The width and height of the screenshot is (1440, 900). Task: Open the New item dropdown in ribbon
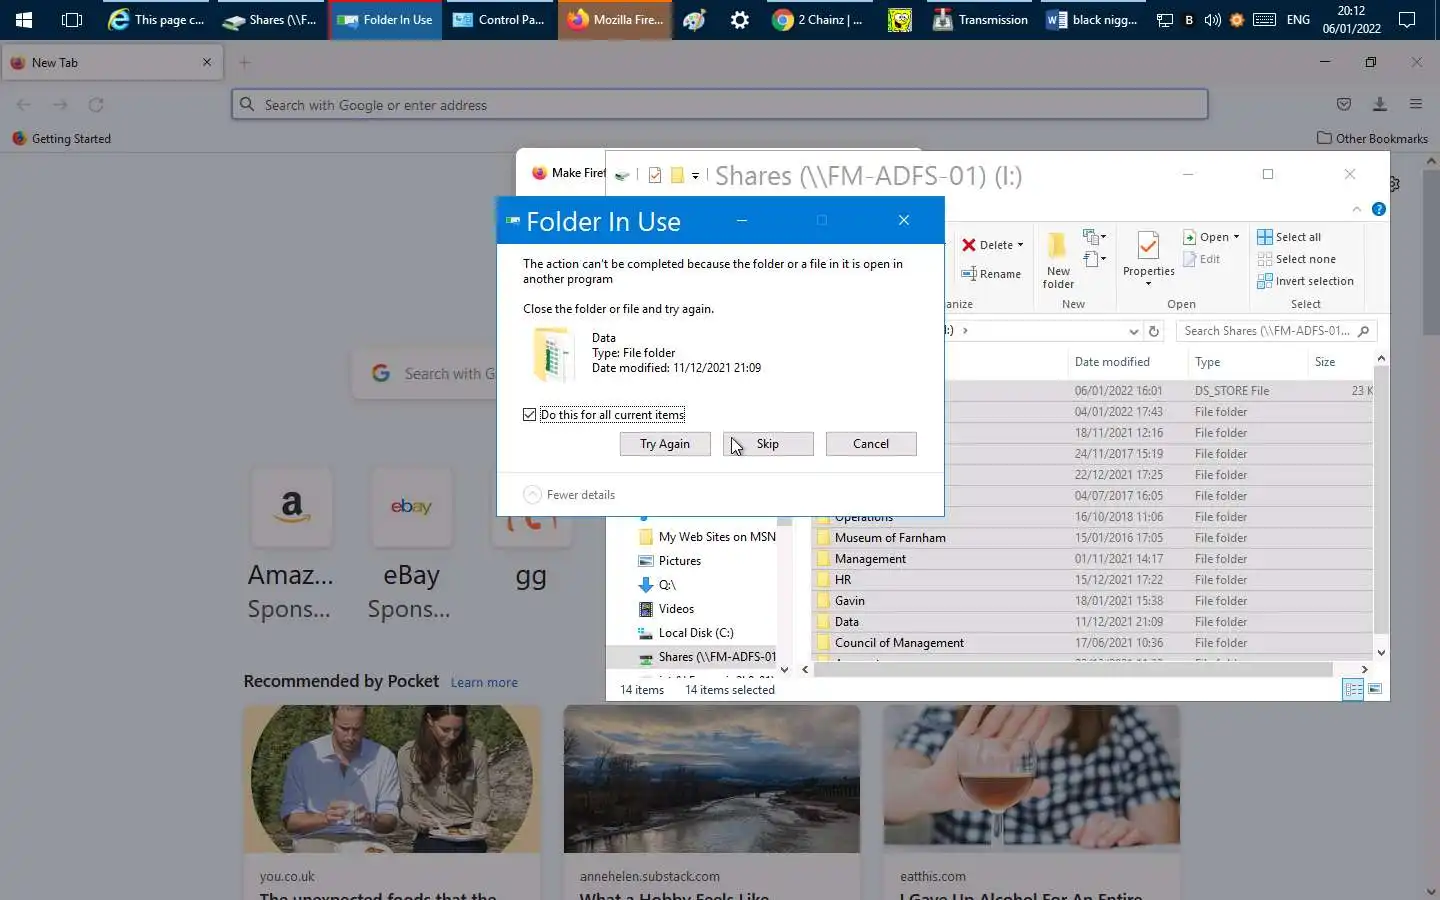pyautogui.click(x=1095, y=237)
